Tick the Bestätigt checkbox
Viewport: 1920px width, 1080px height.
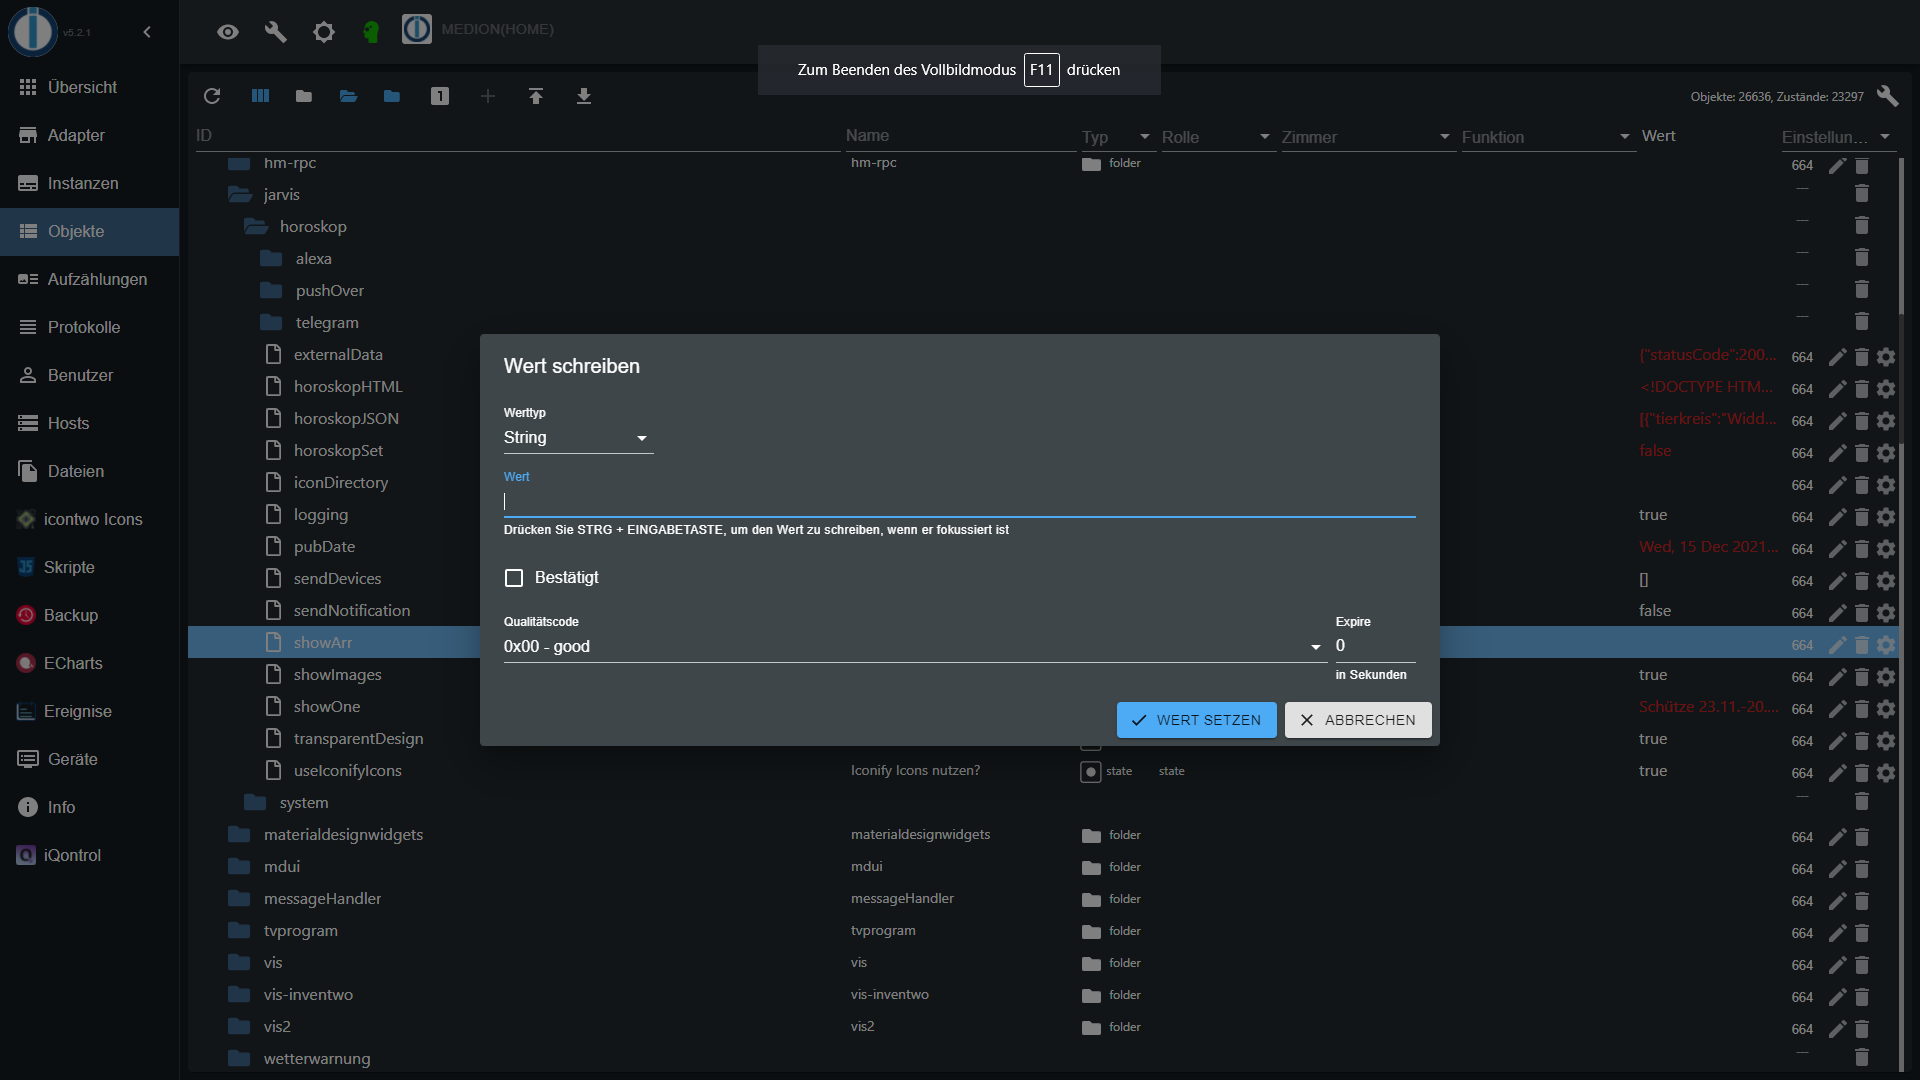(x=514, y=578)
